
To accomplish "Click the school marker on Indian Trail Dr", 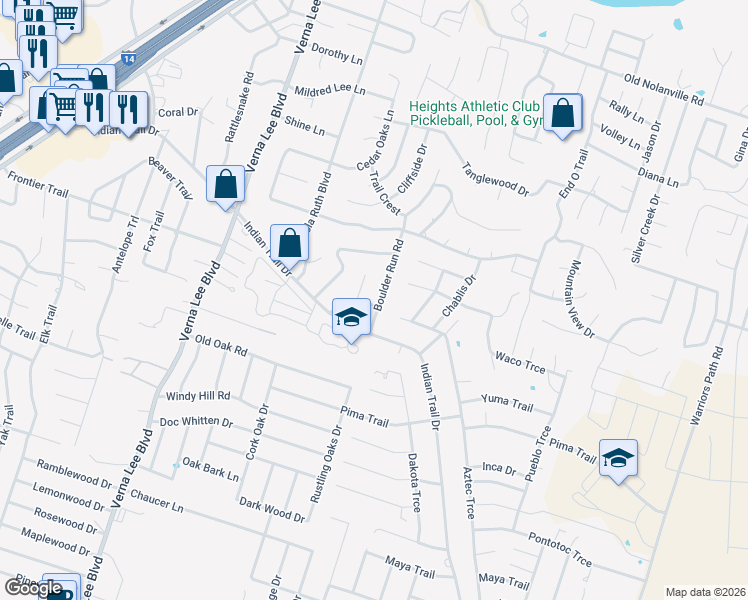I will pyautogui.click(x=351, y=319).
